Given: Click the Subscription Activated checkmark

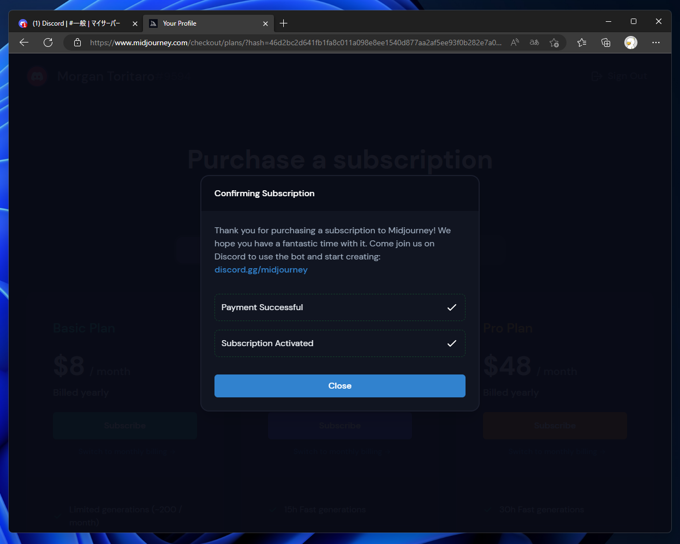Looking at the screenshot, I should 451,343.
